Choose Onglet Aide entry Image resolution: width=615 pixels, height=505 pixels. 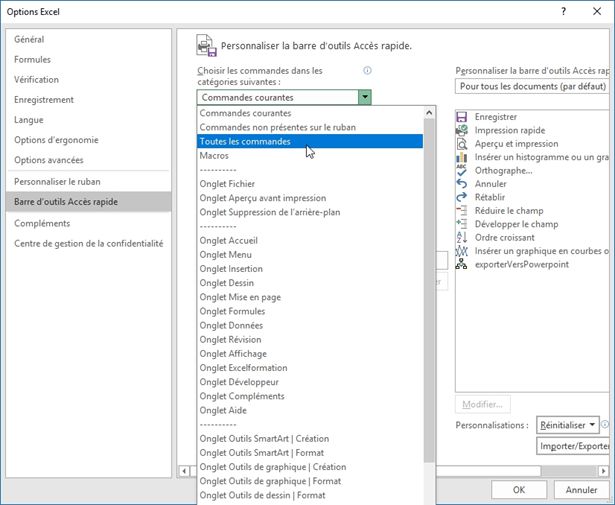pyautogui.click(x=310, y=411)
